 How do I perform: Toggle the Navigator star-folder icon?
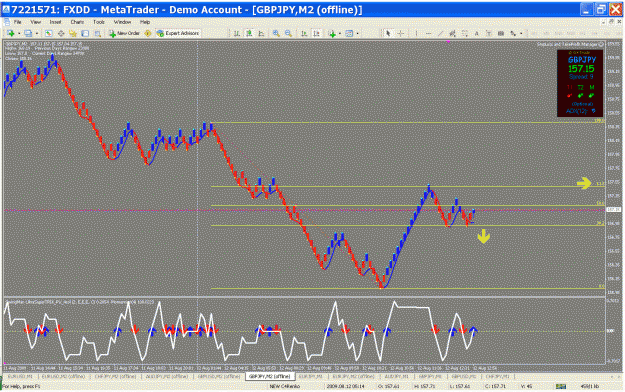coord(73,33)
